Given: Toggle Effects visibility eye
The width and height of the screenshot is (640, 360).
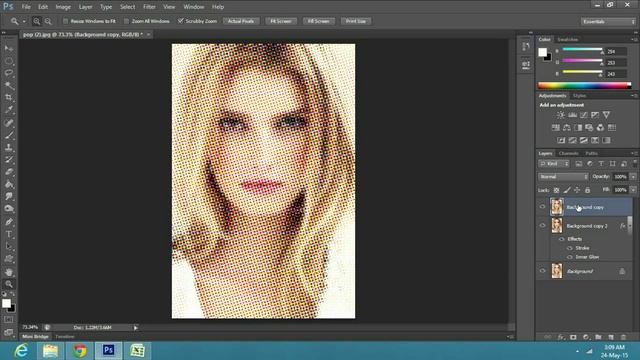Looking at the screenshot, I should pos(562,239).
